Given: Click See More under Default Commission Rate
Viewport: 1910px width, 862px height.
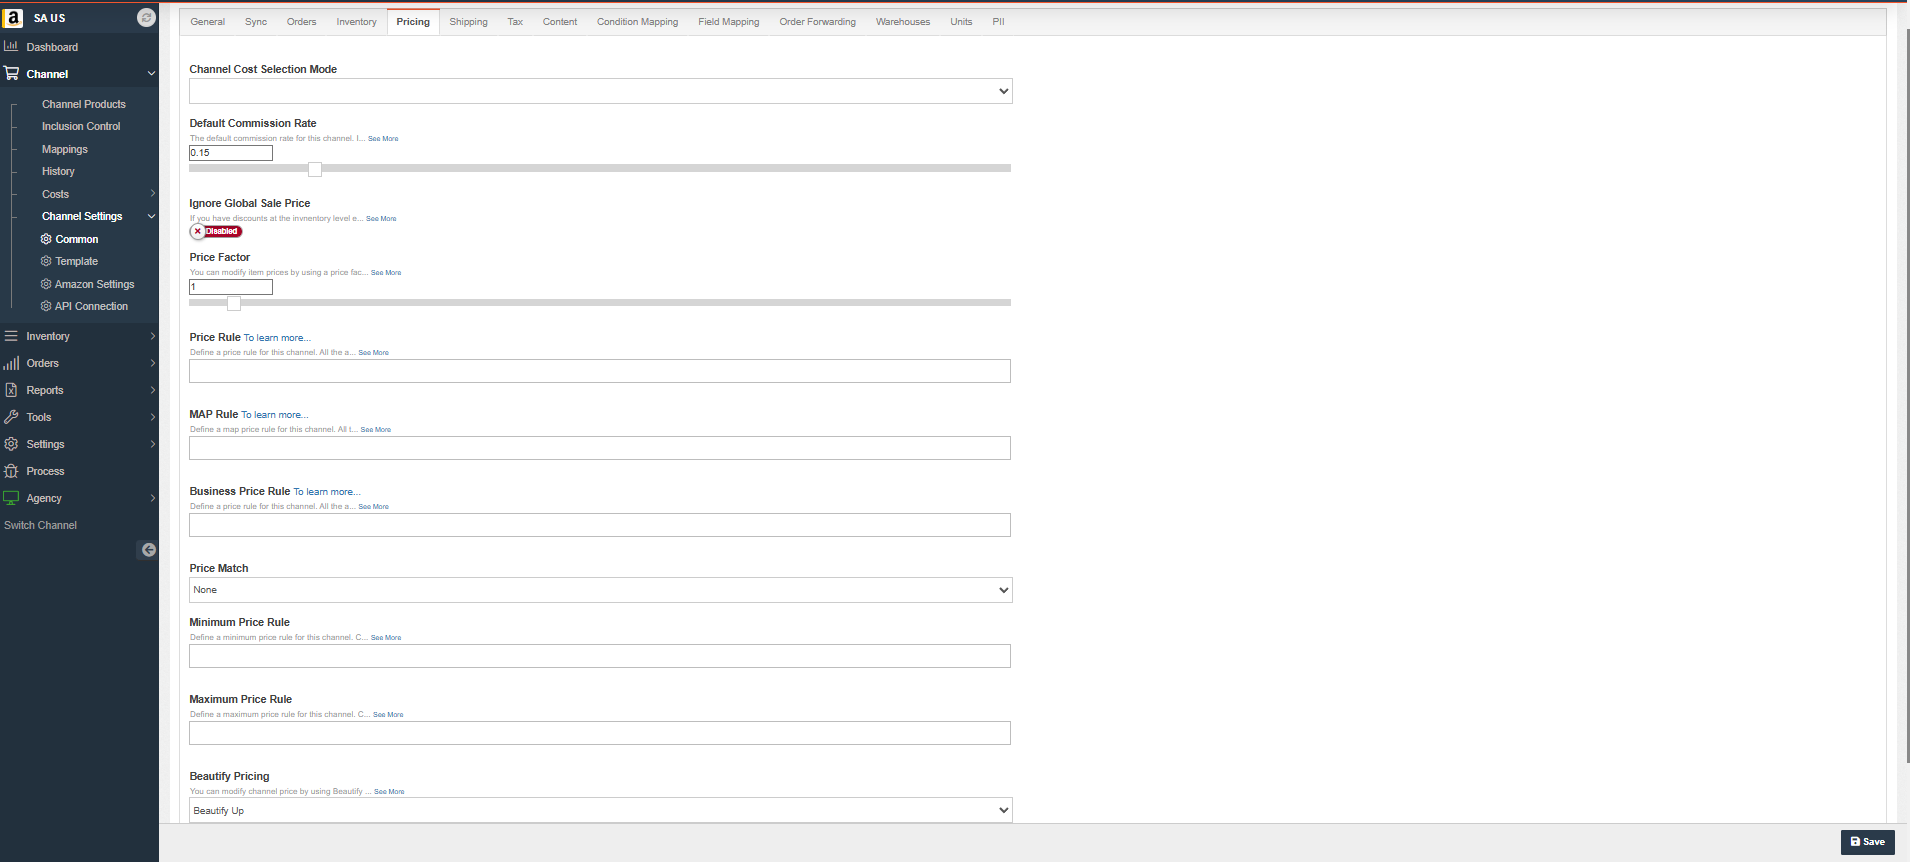Looking at the screenshot, I should (383, 139).
